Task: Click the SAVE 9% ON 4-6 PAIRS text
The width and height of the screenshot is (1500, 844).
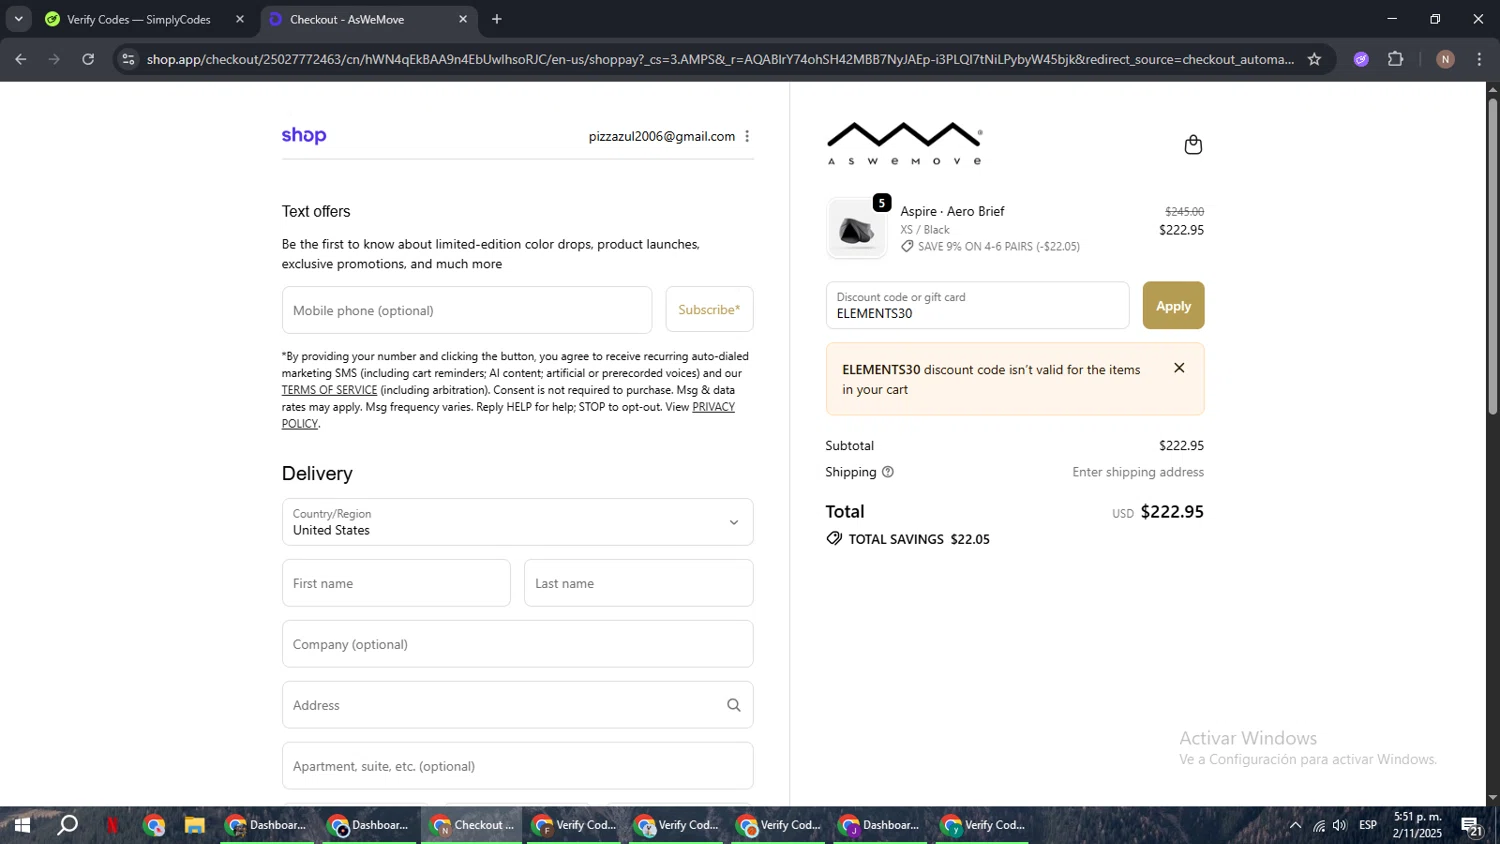Action: click(x=999, y=246)
